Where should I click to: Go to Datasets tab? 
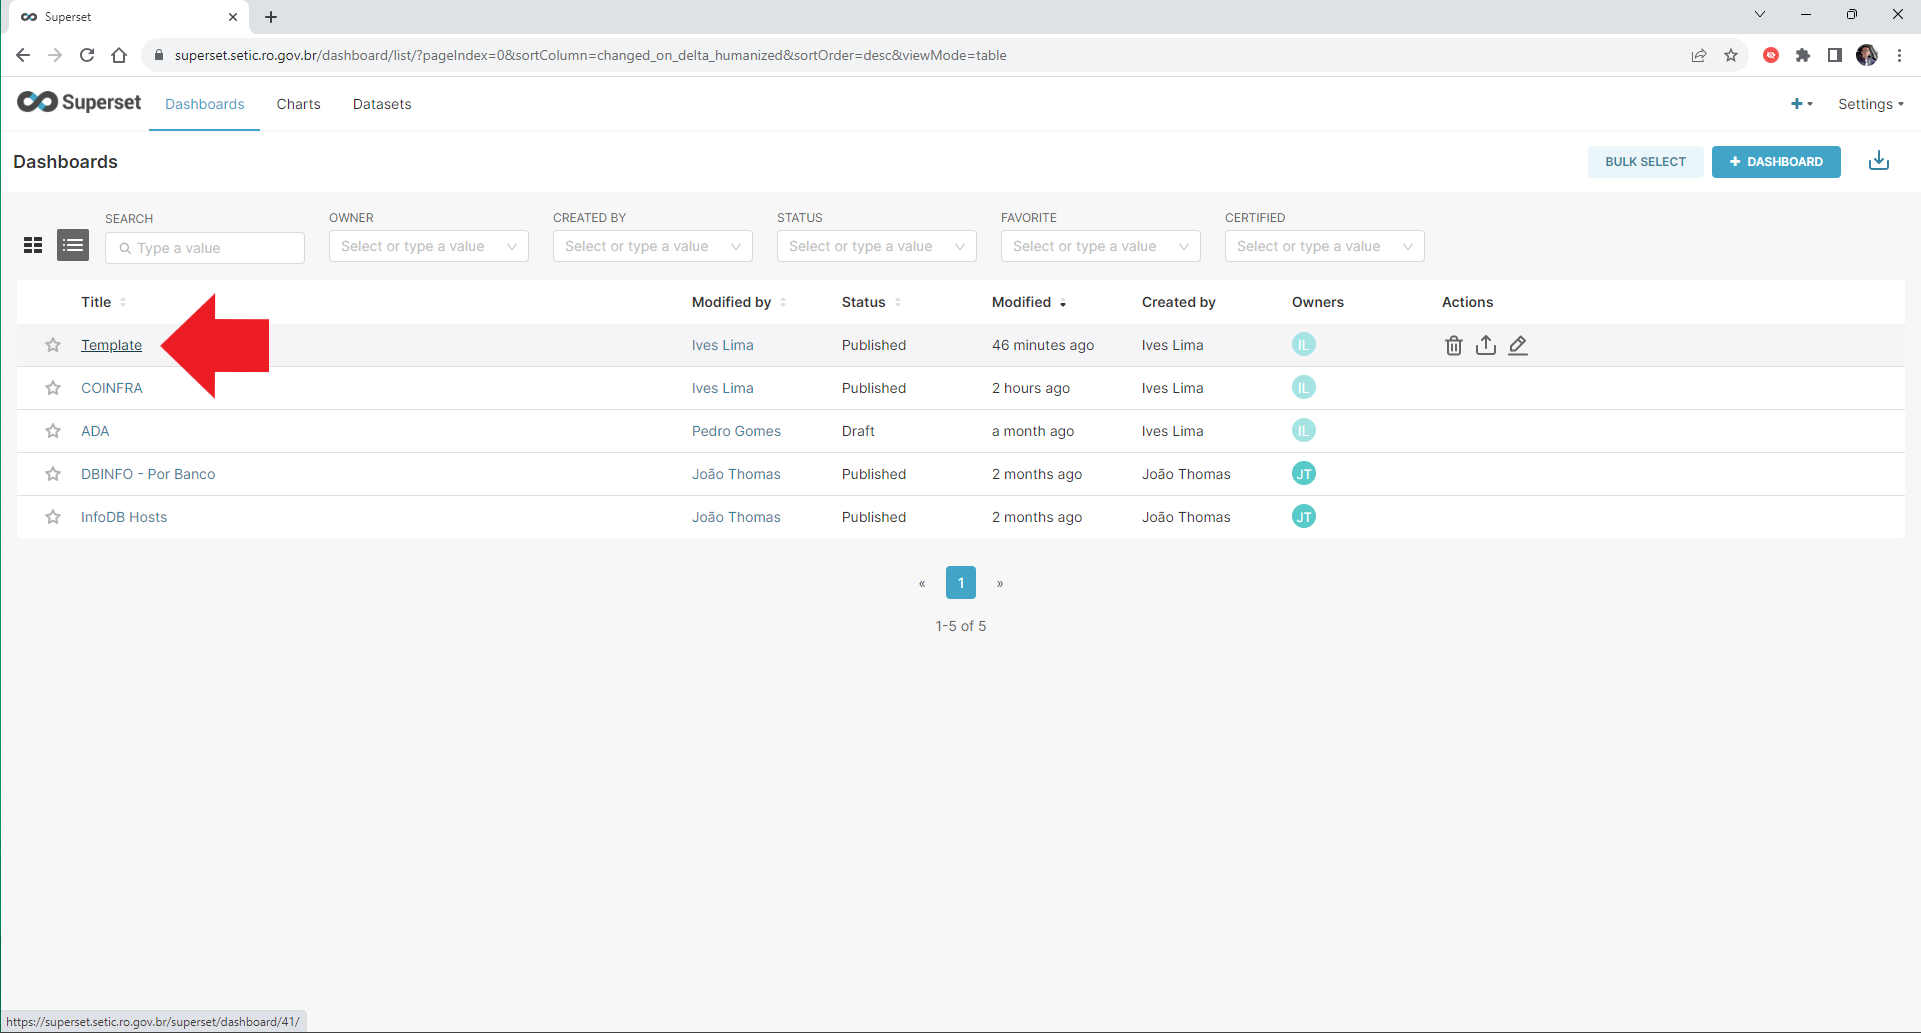tap(382, 104)
